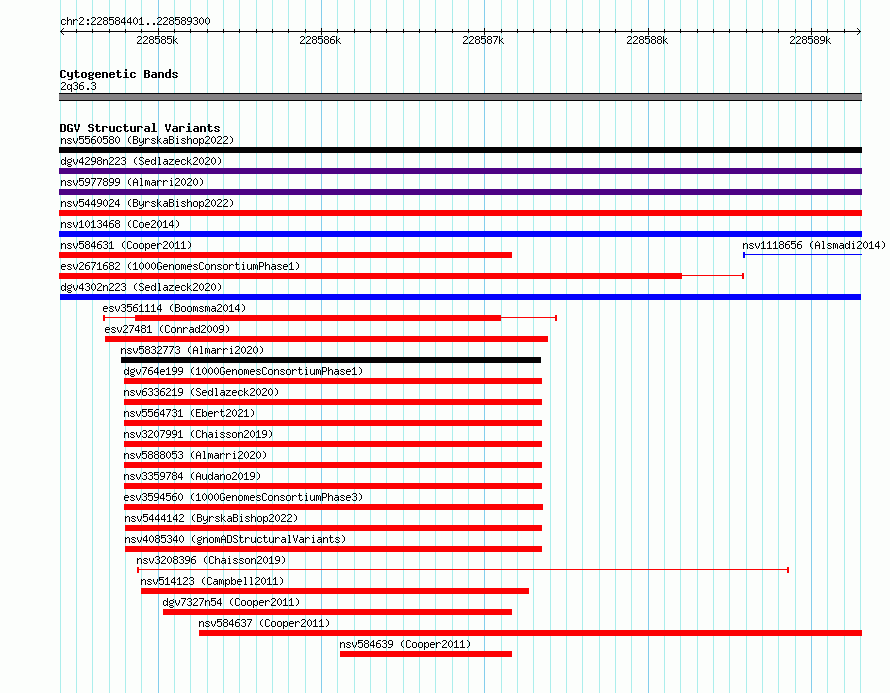Click the red bar under dgv764e199
Image resolution: width=890 pixels, height=693 pixels.
tap(333, 381)
